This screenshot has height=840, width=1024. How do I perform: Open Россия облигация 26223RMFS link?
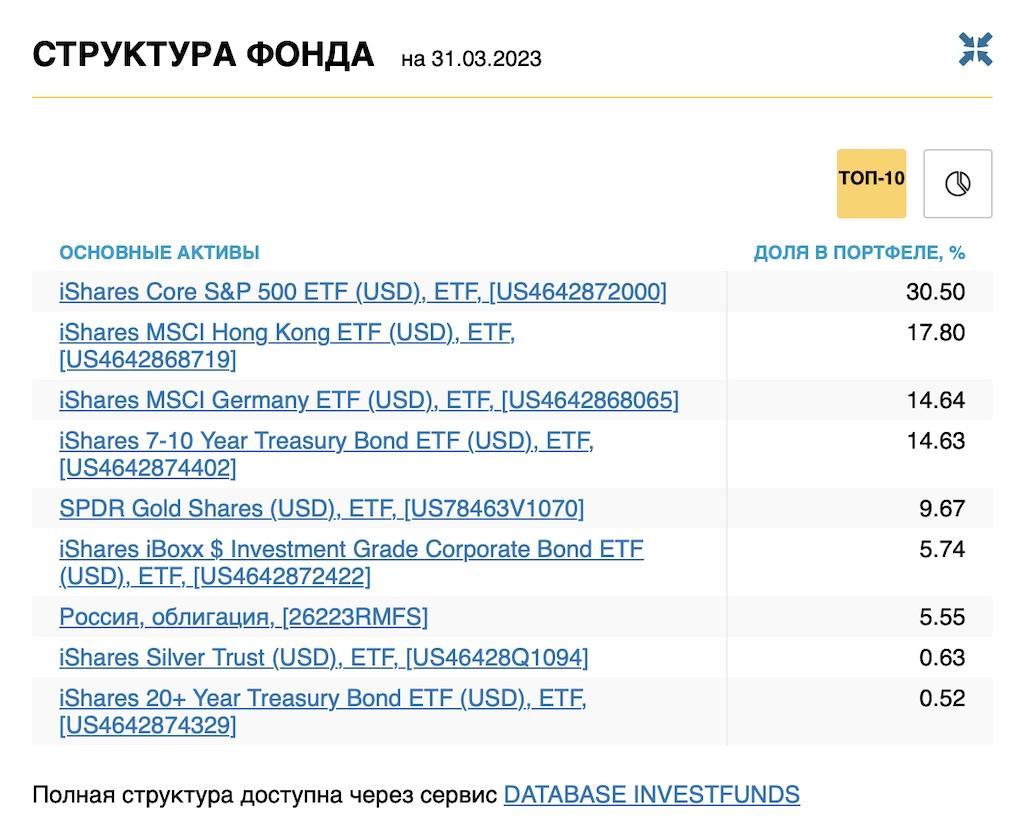coord(243,618)
